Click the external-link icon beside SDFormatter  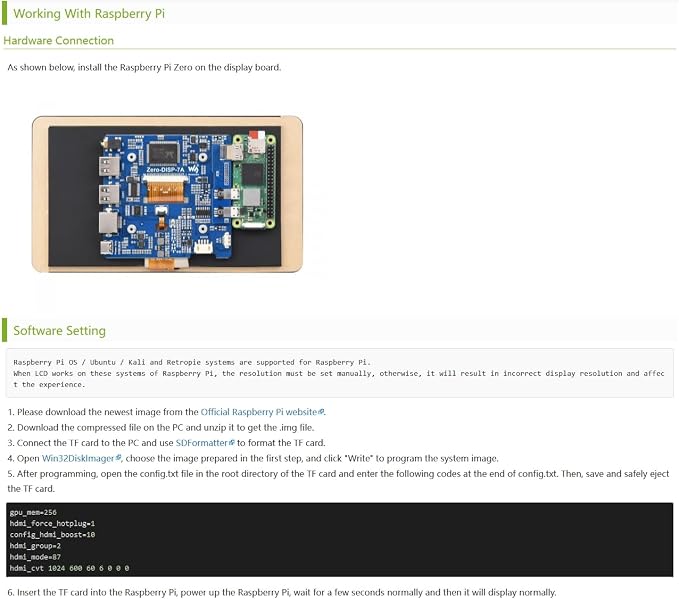(231, 443)
